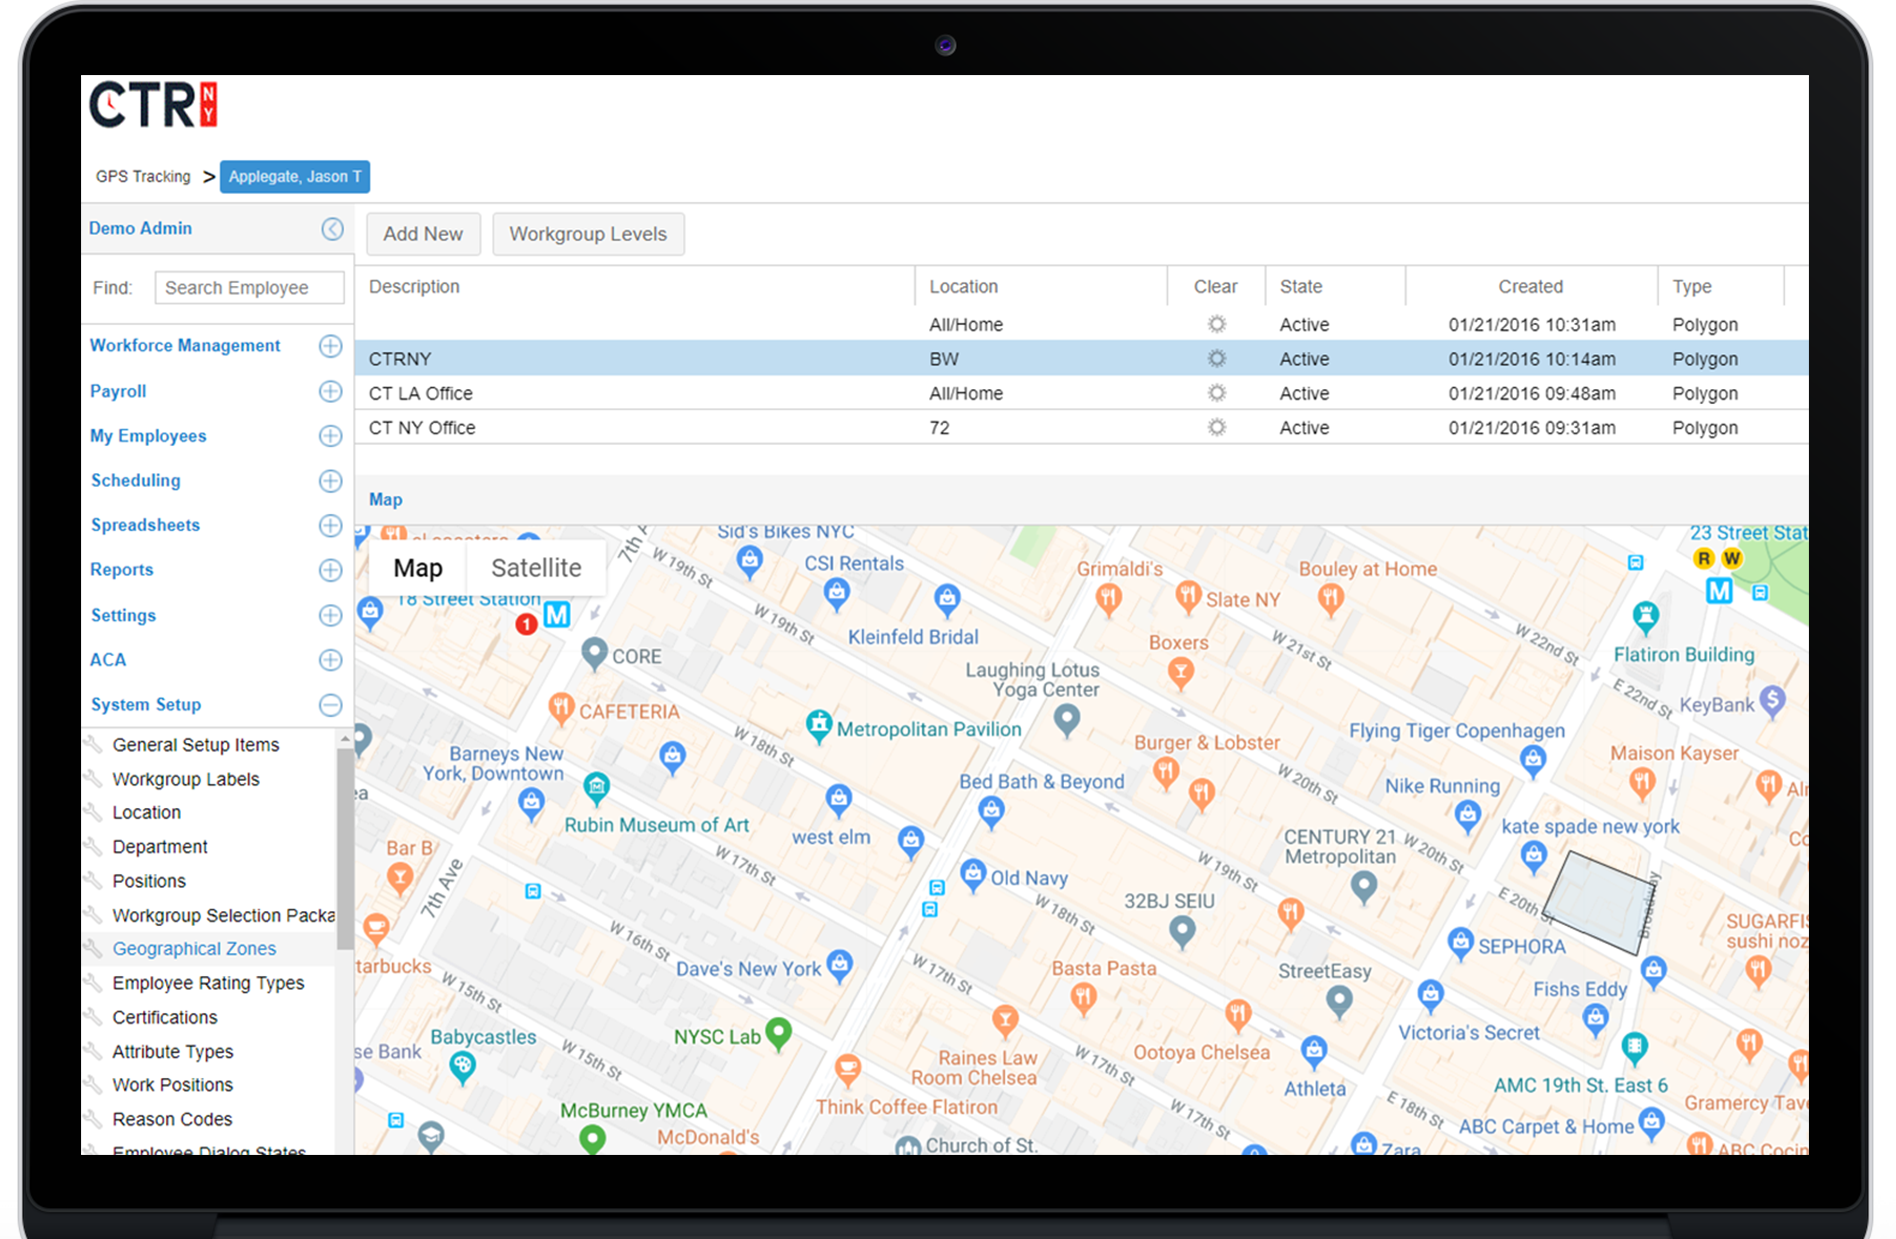Click the Add New button

(x=423, y=234)
